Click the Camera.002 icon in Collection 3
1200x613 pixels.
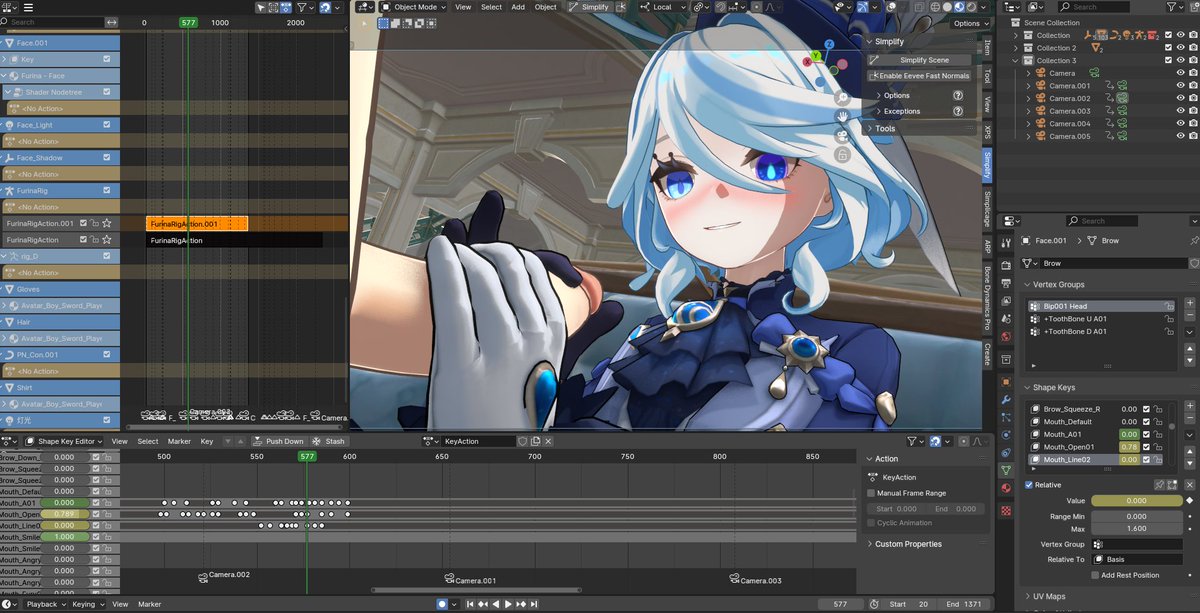click(1041, 98)
